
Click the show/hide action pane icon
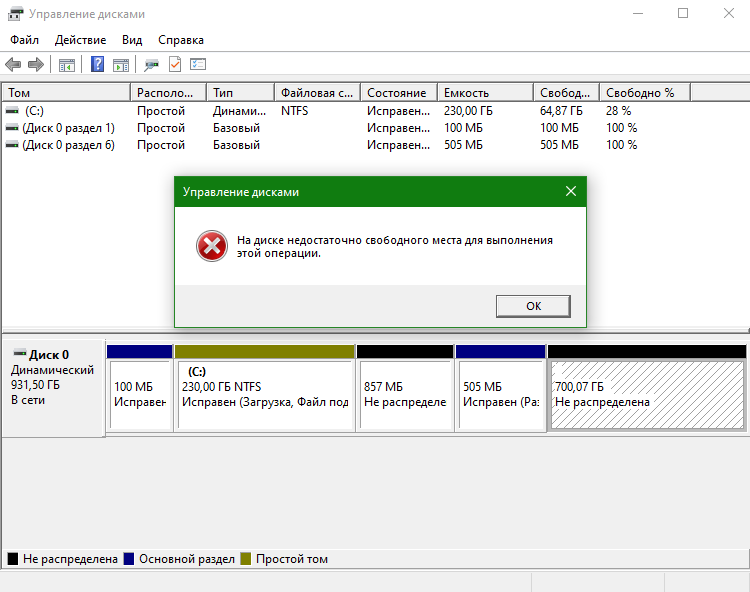121,65
